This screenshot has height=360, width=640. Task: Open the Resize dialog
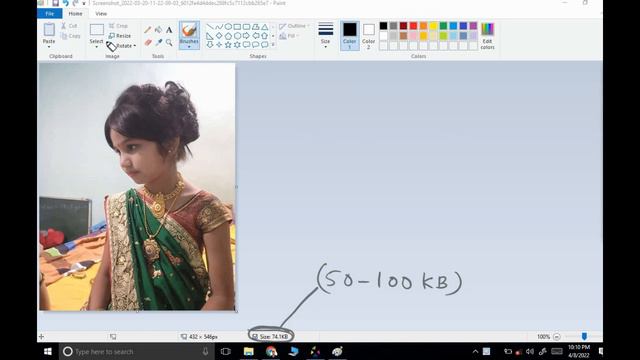(x=120, y=36)
